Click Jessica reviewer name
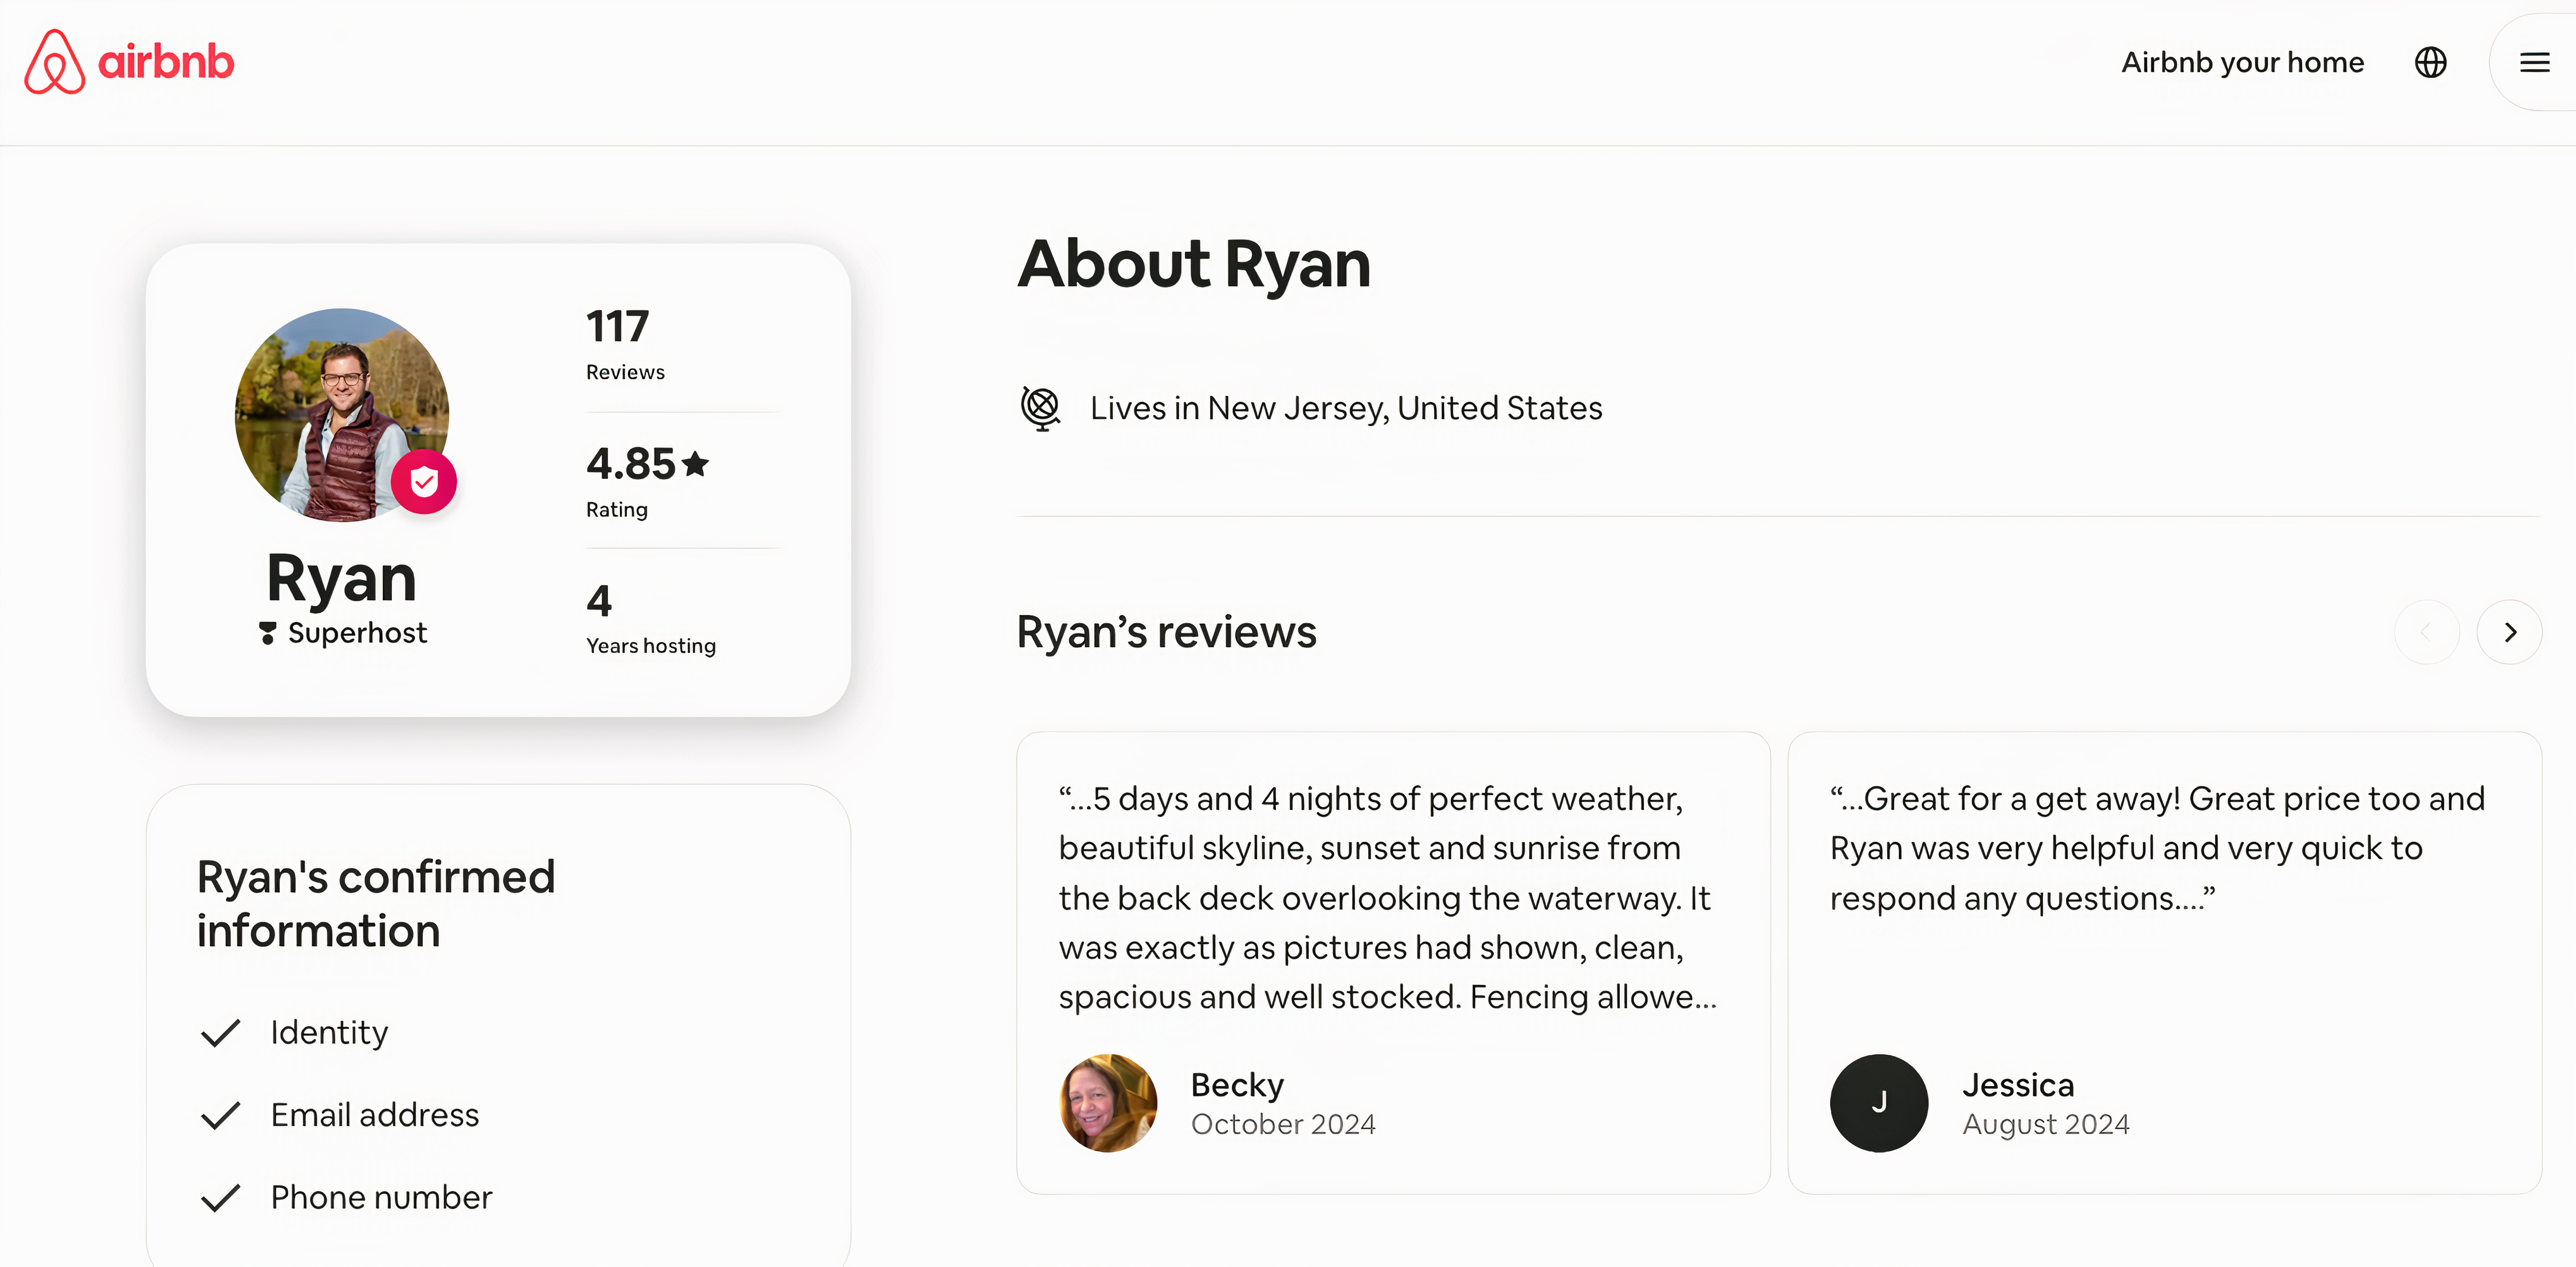The height and width of the screenshot is (1267, 2576). [2018, 1085]
